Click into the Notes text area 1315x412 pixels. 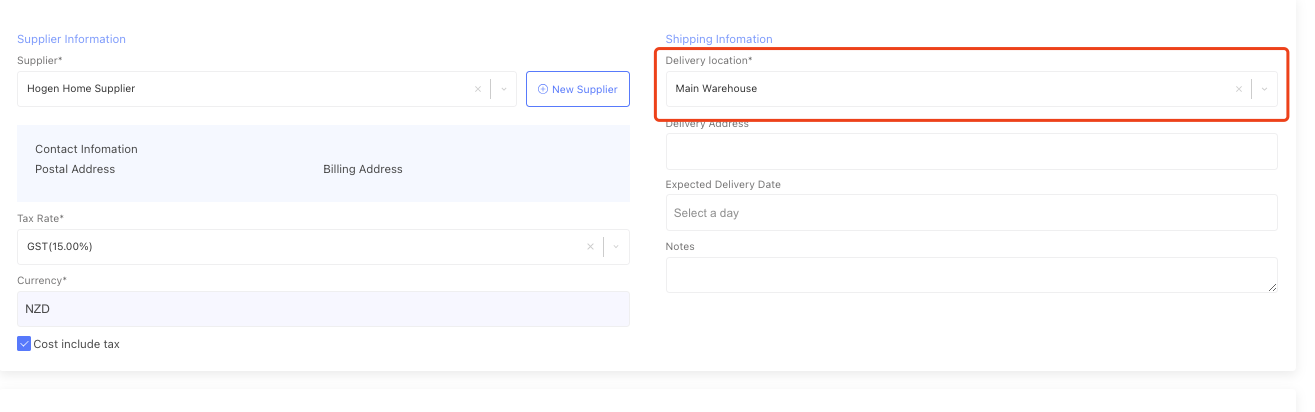coord(970,275)
